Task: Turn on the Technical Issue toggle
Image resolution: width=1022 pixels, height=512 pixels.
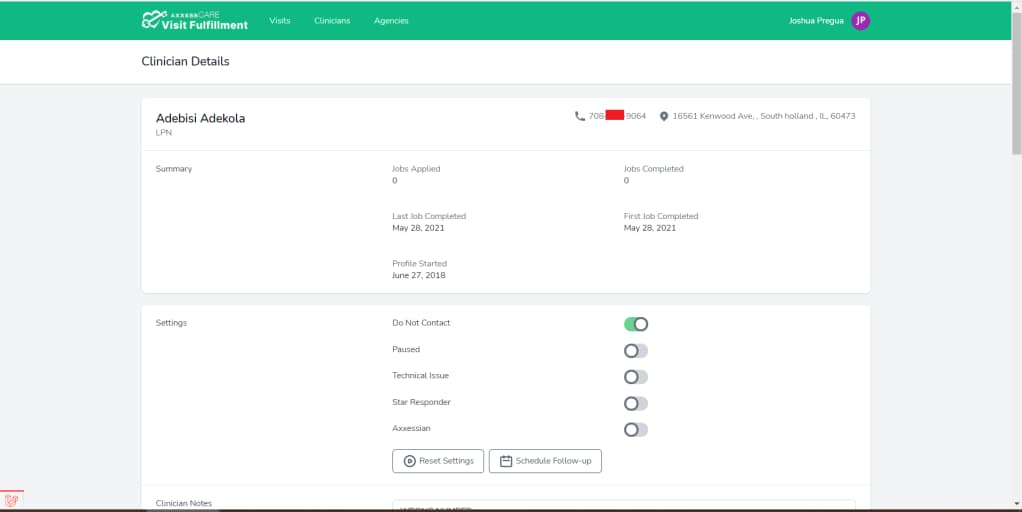Action: click(635, 377)
